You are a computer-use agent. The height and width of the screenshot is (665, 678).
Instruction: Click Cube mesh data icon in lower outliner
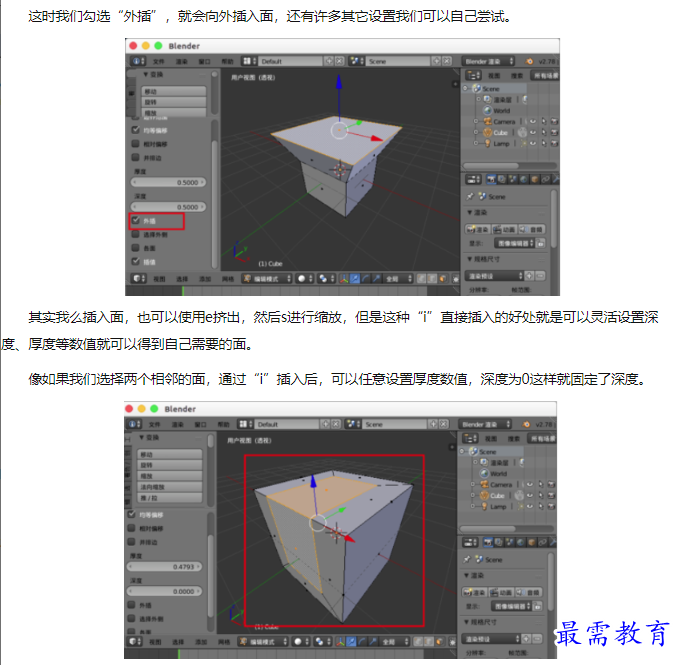pos(519,495)
